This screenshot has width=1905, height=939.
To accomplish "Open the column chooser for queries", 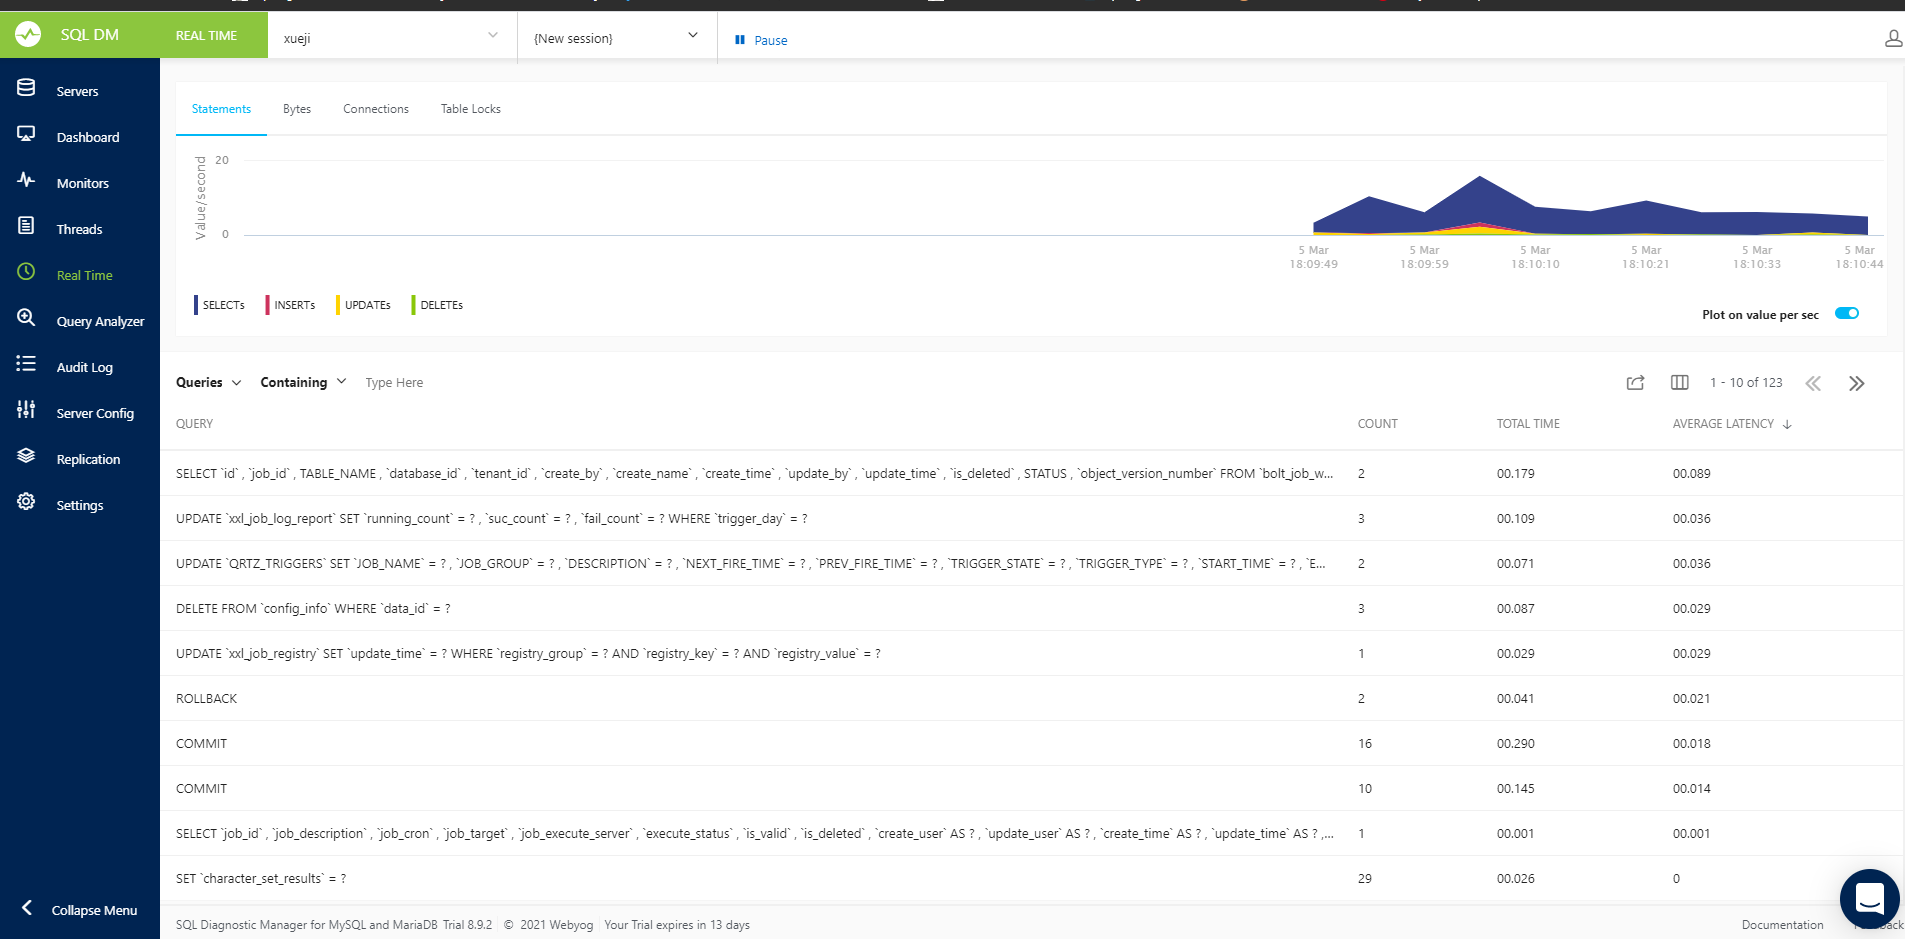I will click(1679, 382).
